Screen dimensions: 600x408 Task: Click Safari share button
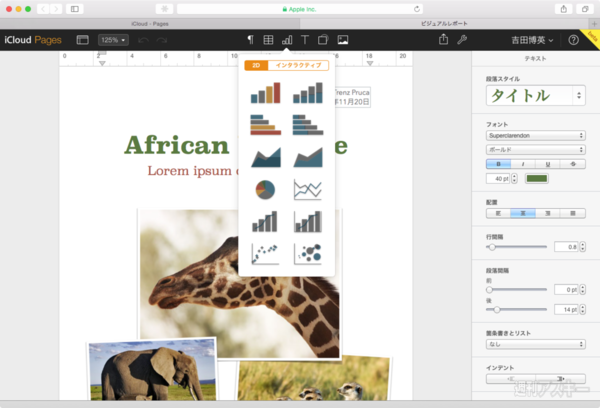click(564, 9)
